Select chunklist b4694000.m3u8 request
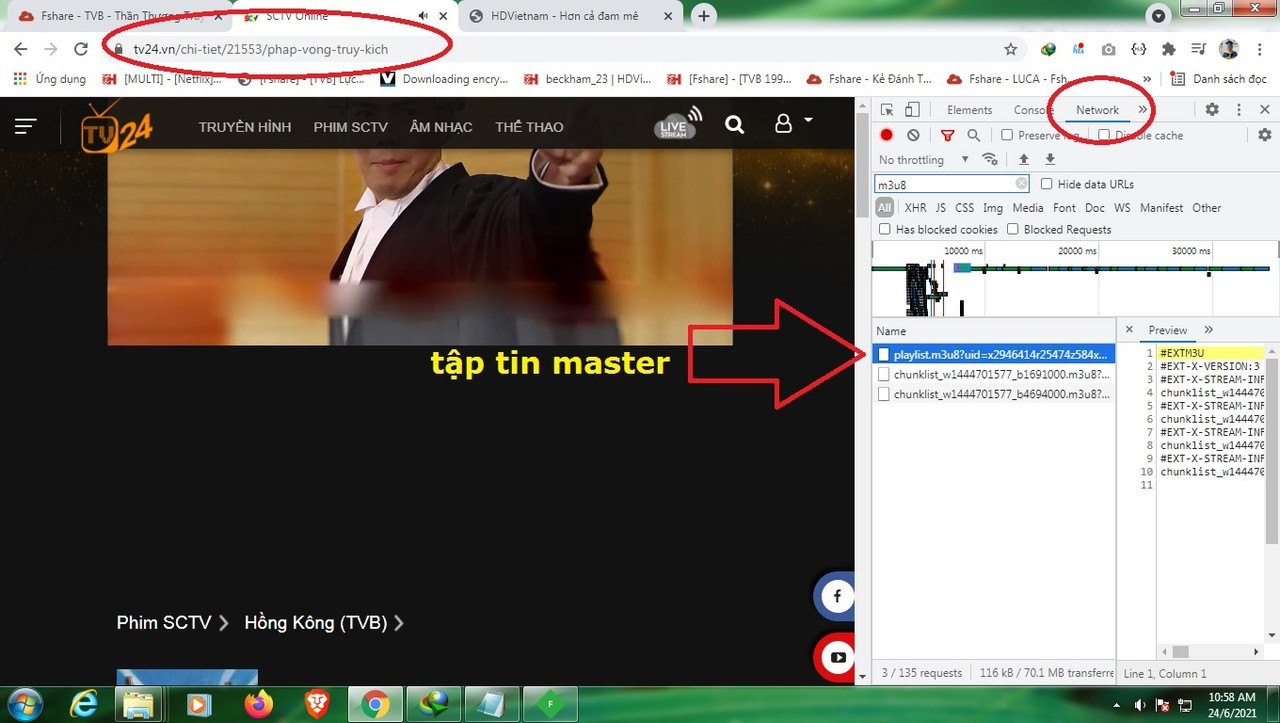1280x723 pixels. click(993, 394)
